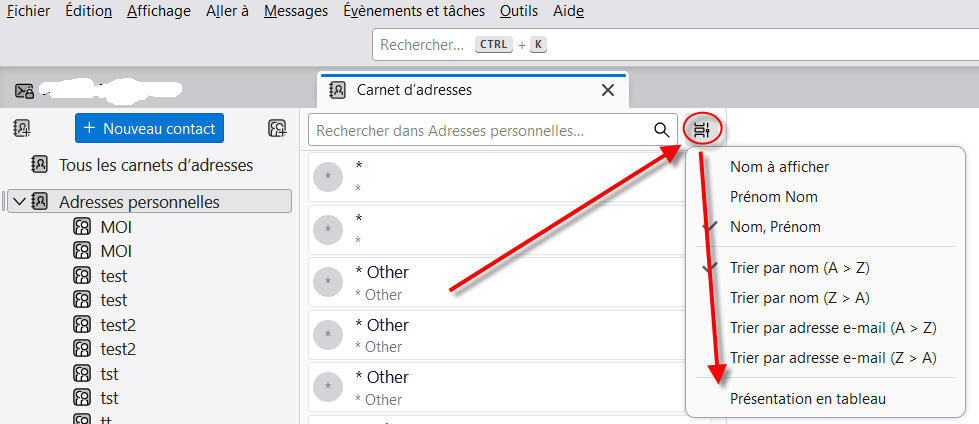Select the Nom à afficher option
Image resolution: width=979 pixels, height=424 pixels.
click(779, 167)
